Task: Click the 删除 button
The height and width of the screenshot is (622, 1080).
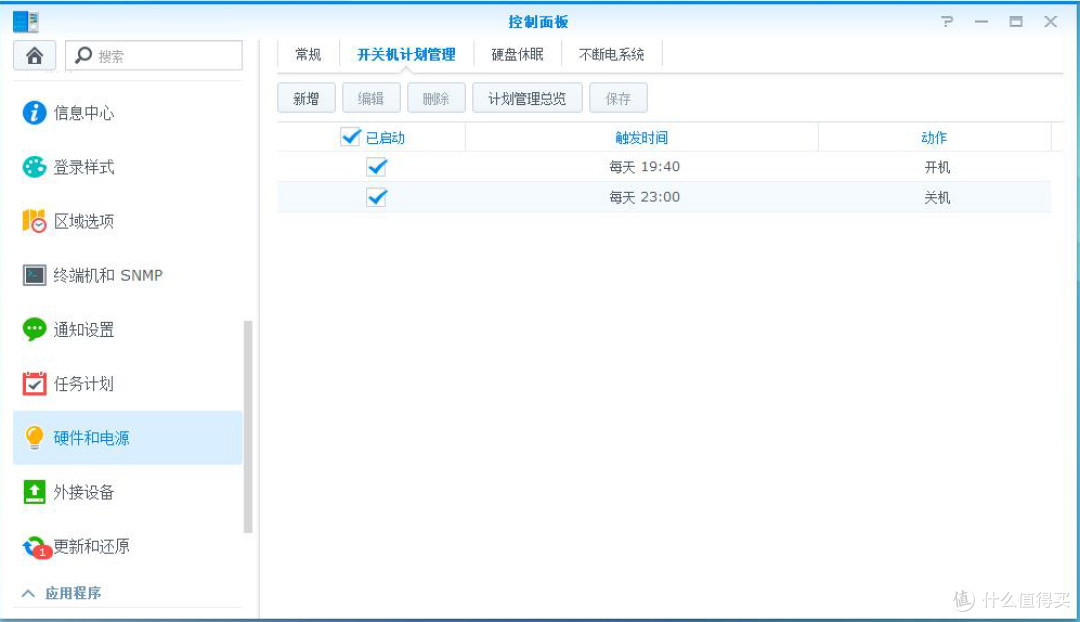Action: (436, 99)
